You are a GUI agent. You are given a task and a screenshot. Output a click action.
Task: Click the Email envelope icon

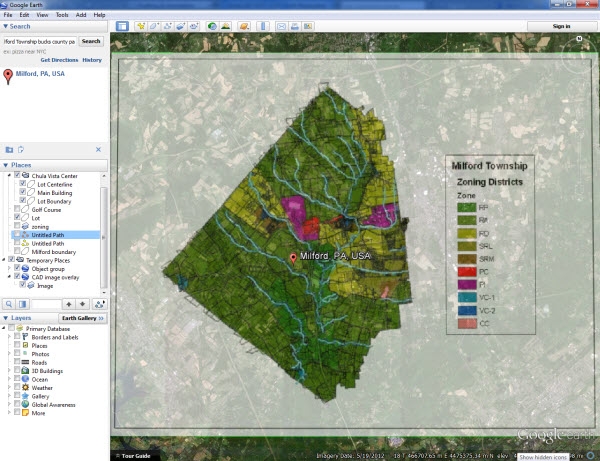(281, 26)
